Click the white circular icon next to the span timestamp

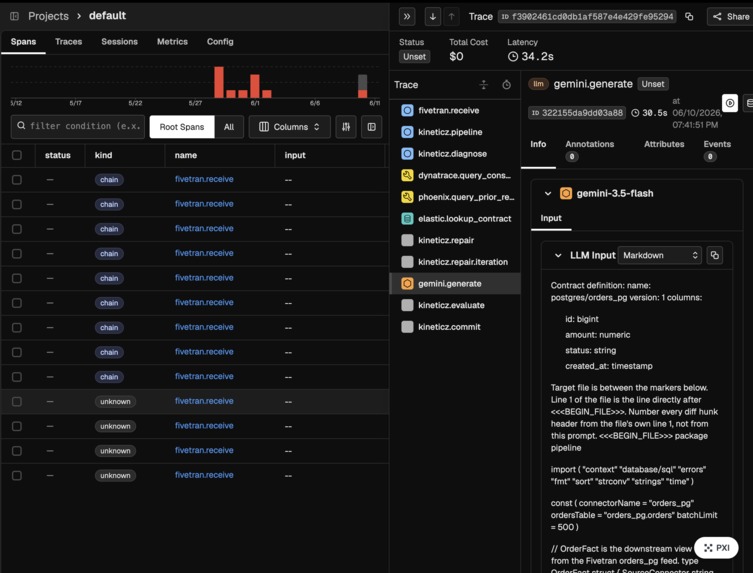click(x=729, y=103)
